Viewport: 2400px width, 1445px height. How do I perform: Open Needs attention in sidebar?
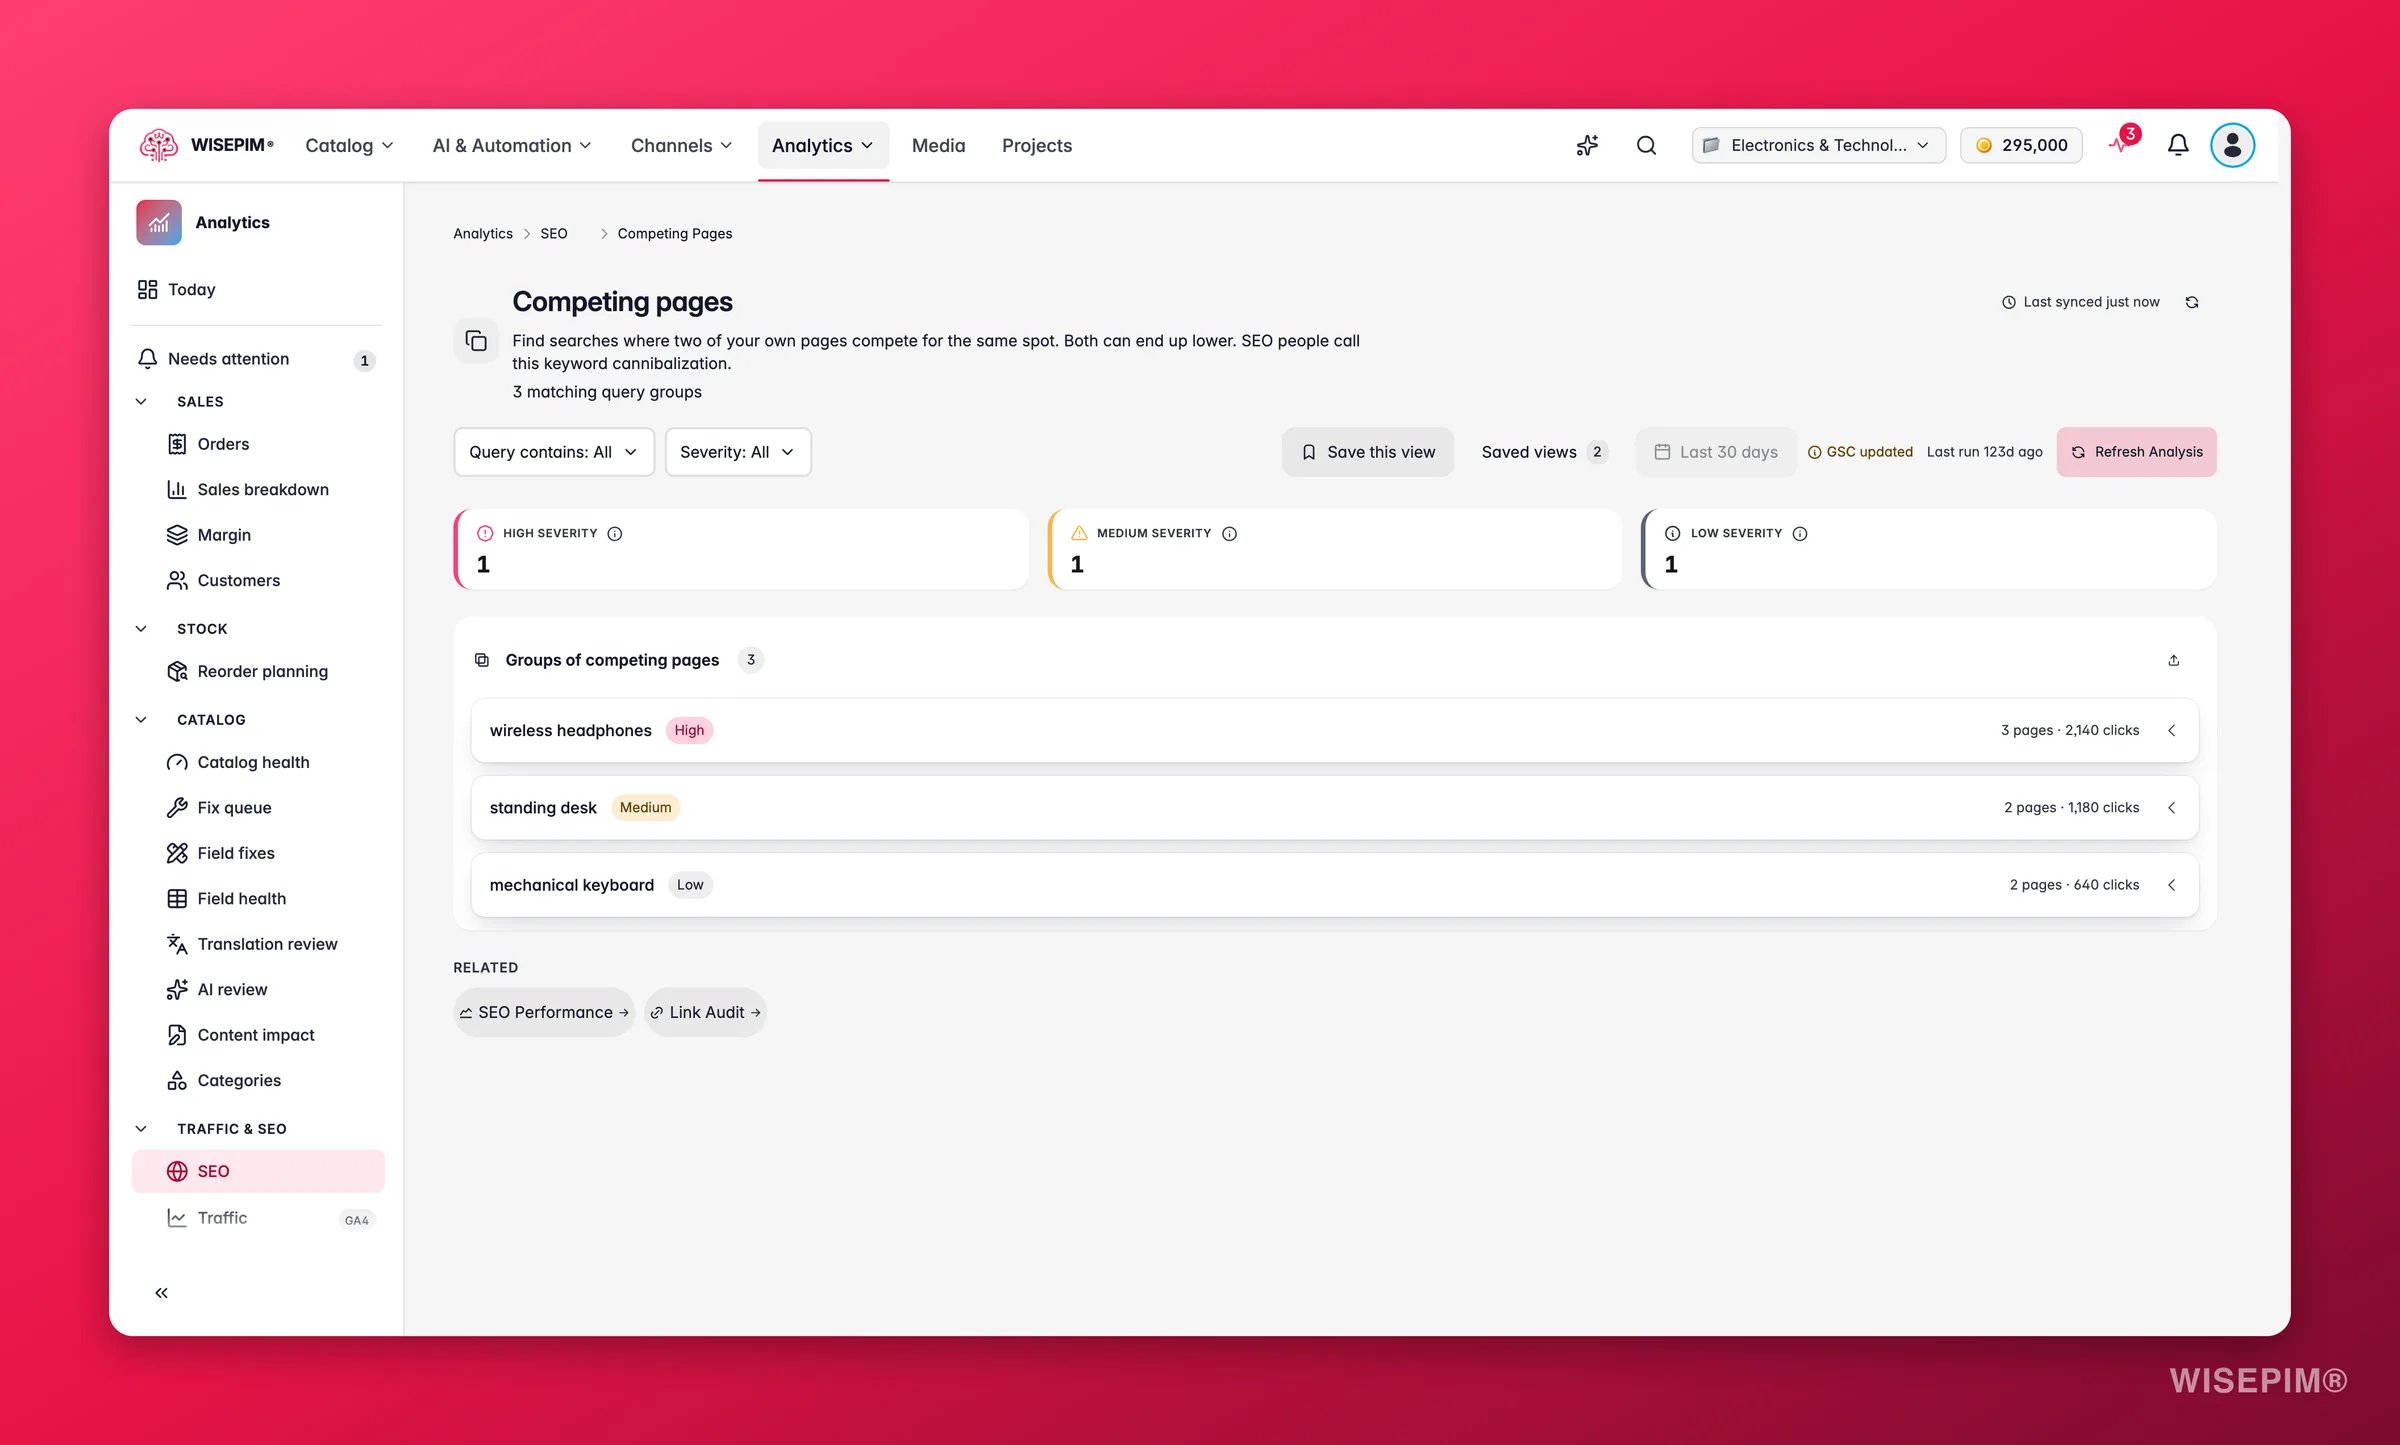(x=257, y=359)
